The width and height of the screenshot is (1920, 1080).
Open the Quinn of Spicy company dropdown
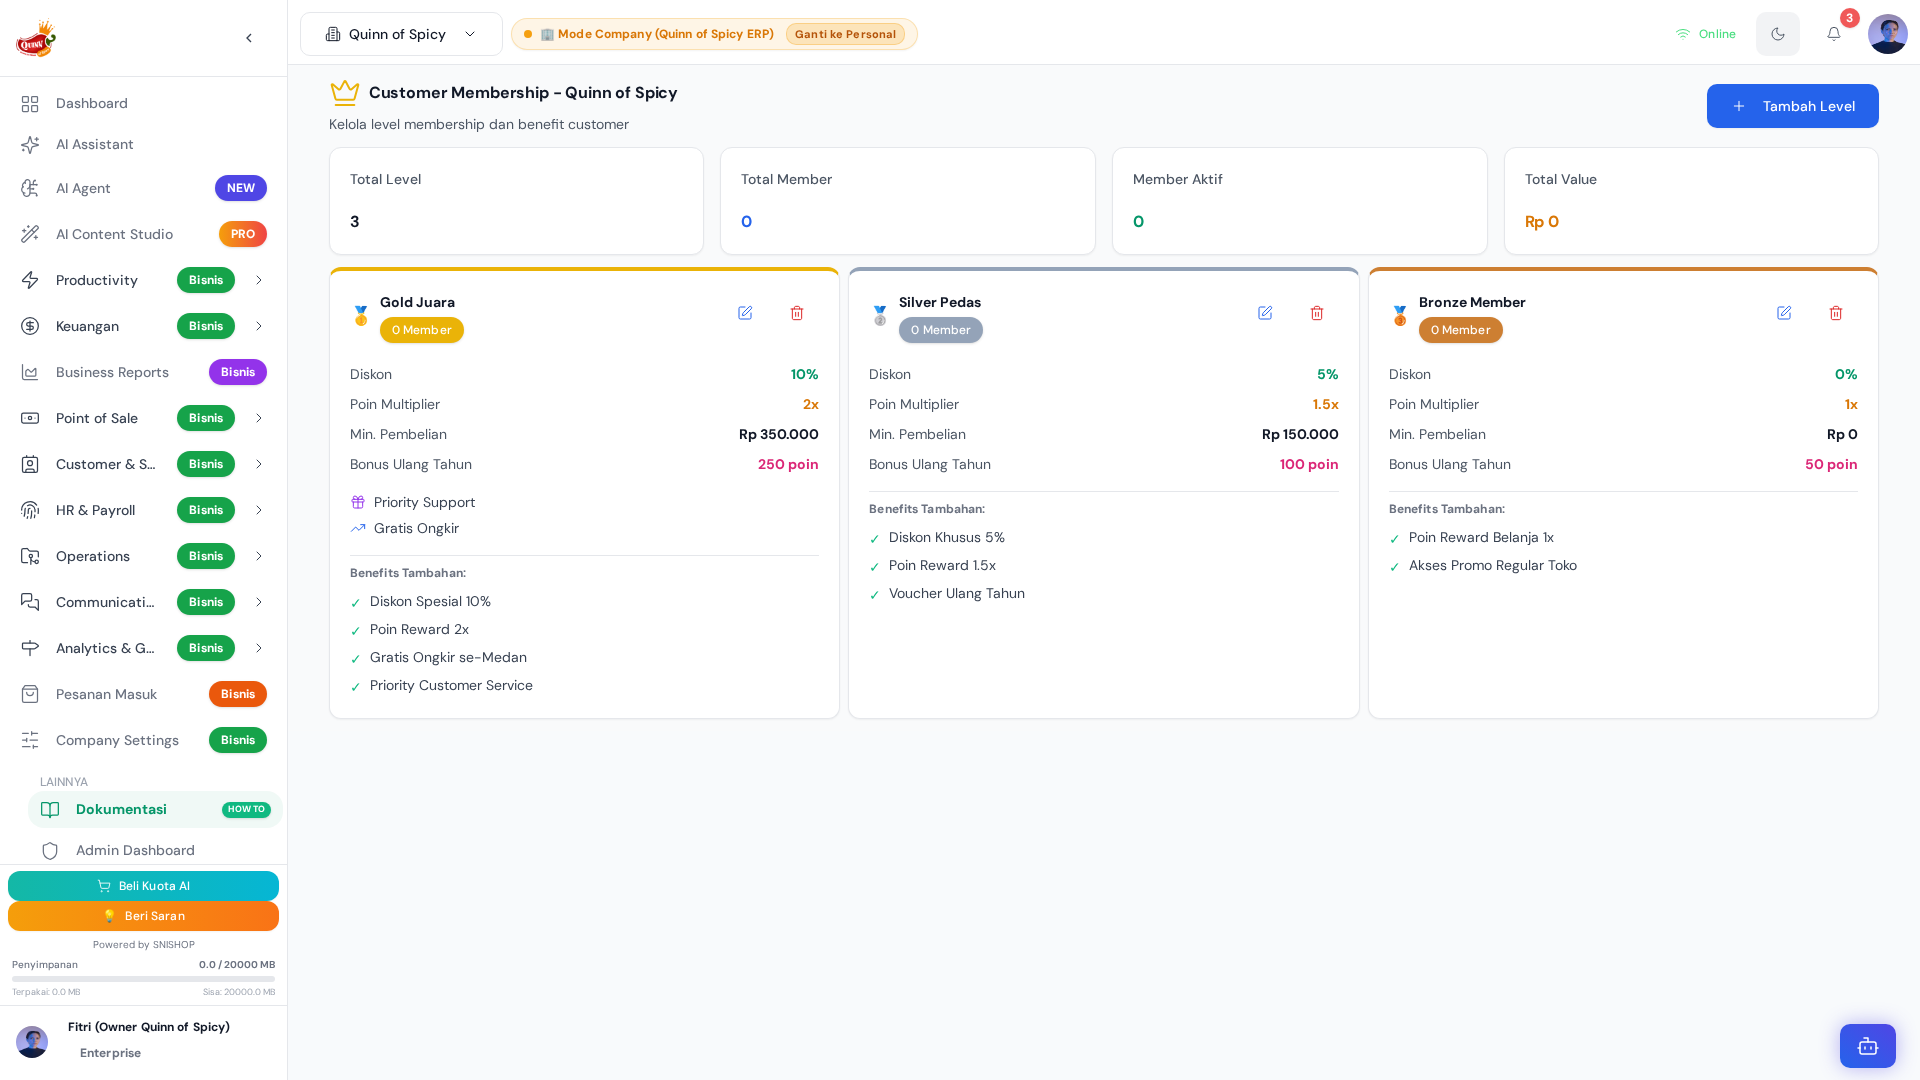click(401, 34)
